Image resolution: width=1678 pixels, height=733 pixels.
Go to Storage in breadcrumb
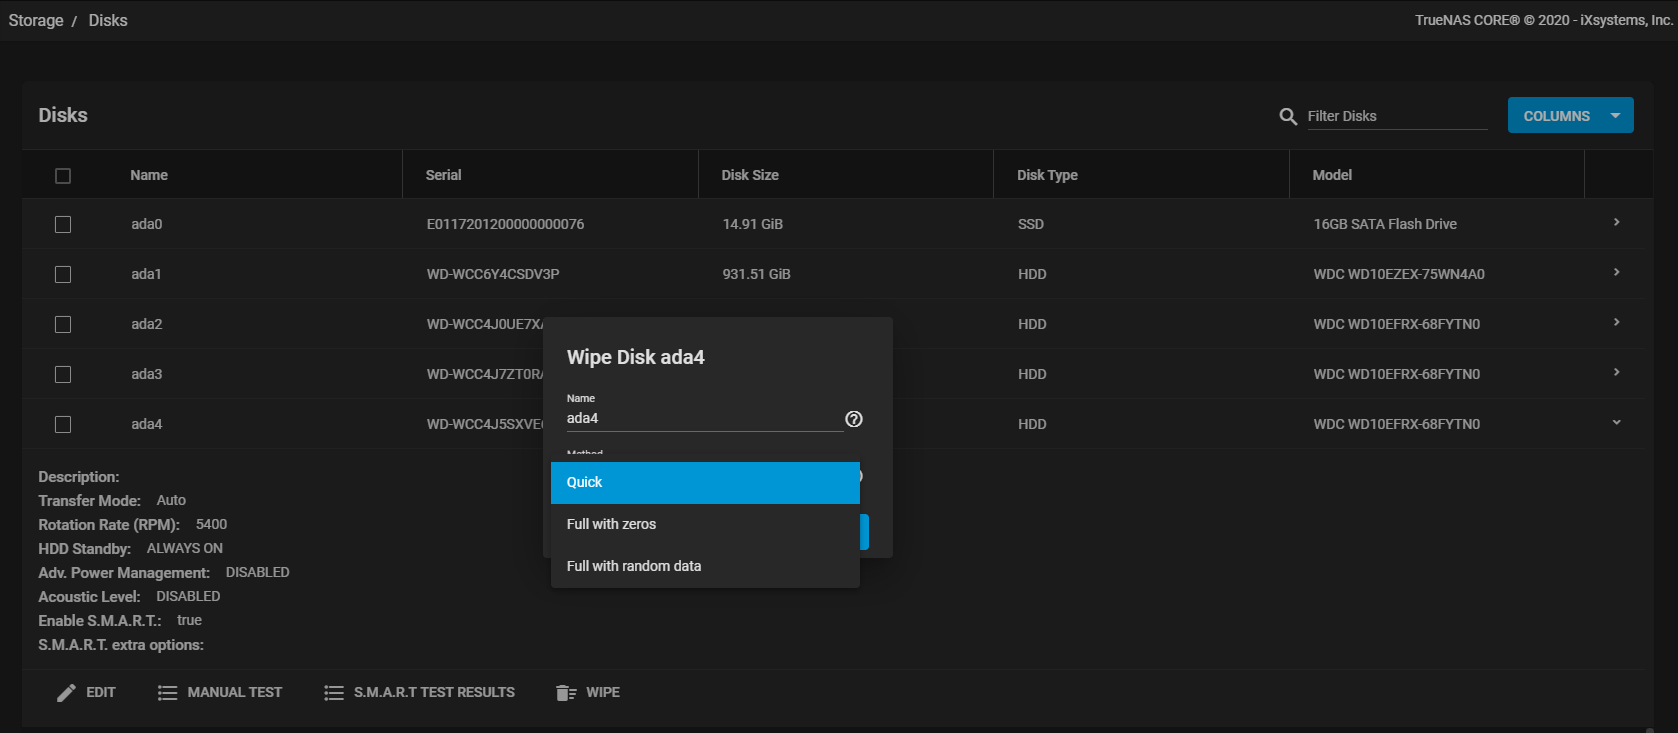36,21
